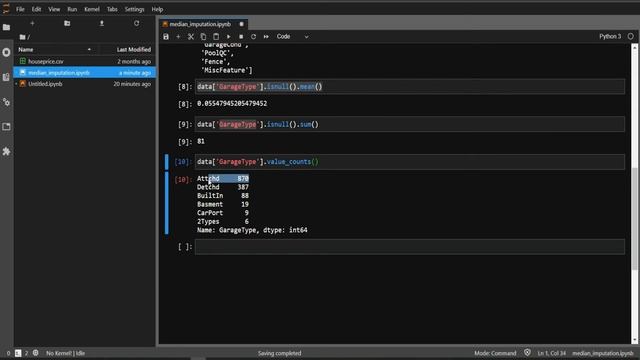Open the Kernel menu

pos(92,9)
